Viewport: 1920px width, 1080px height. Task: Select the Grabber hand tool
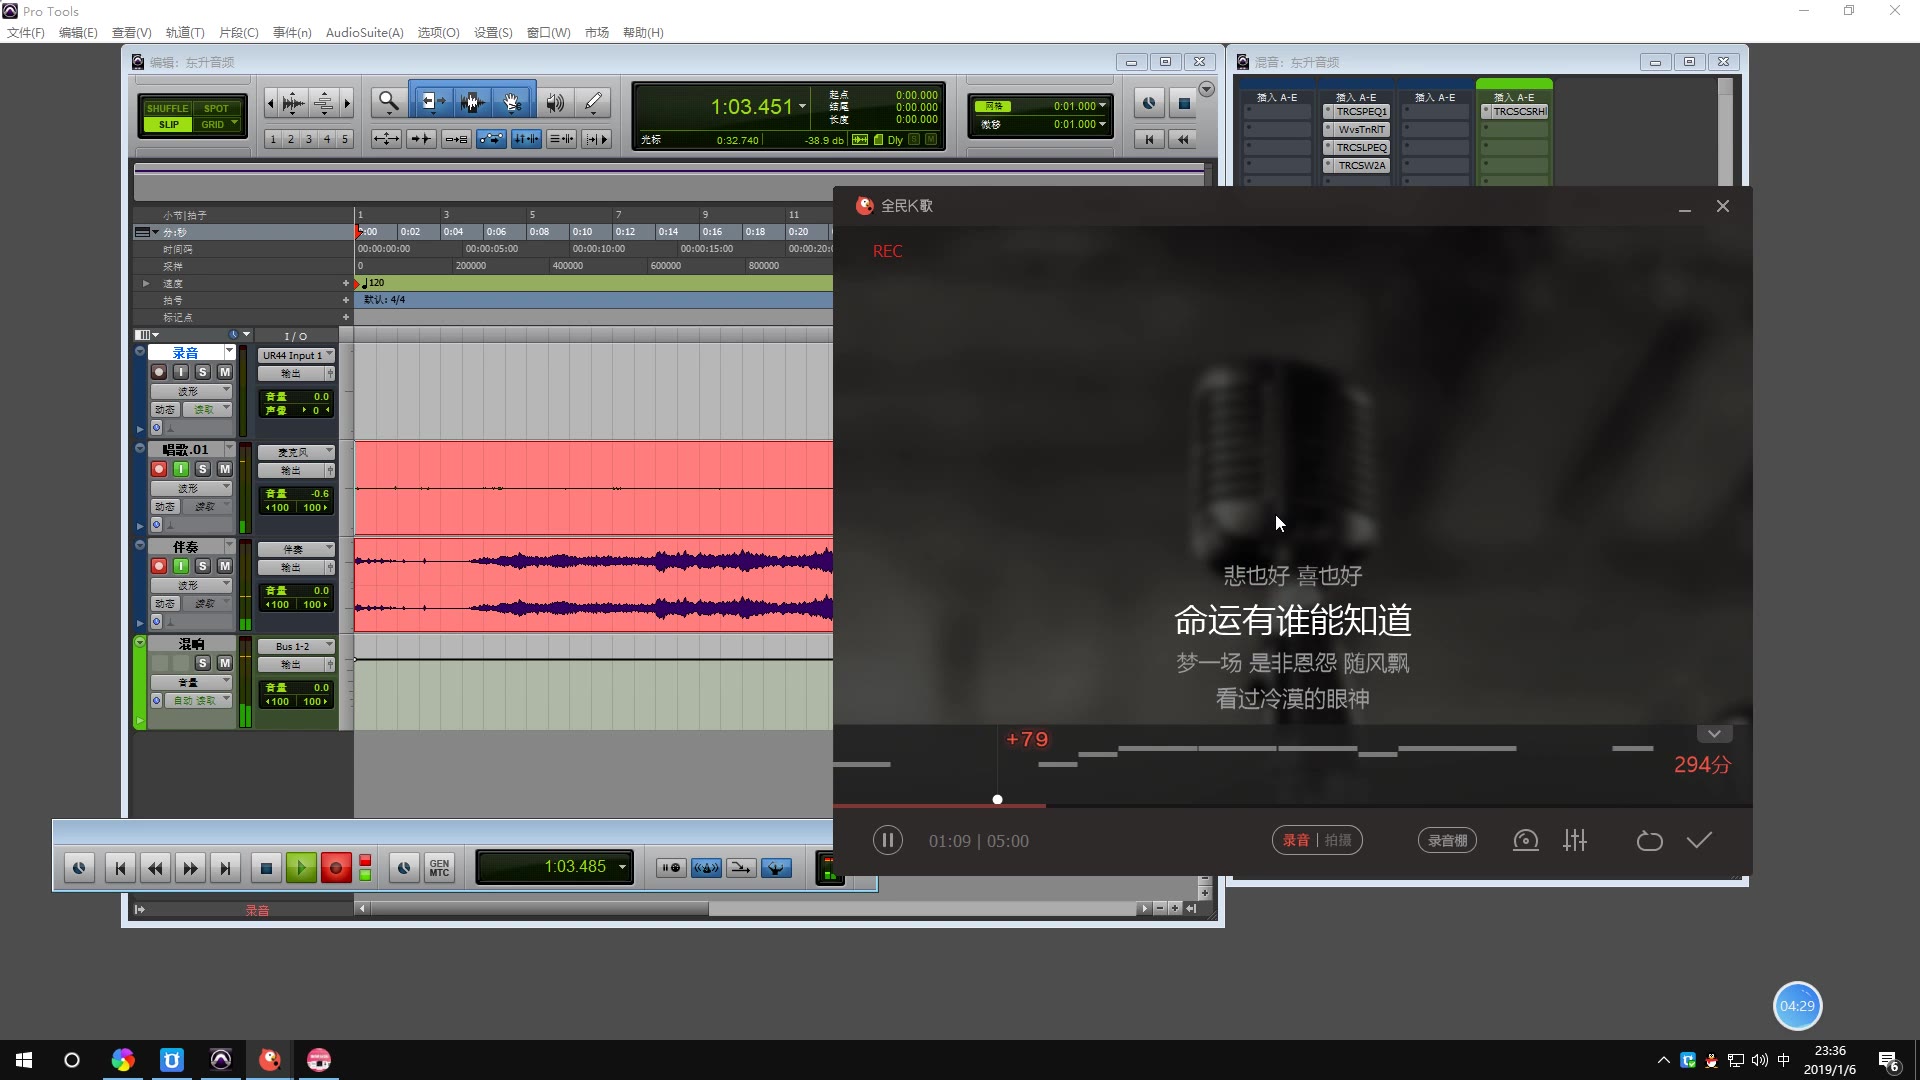click(x=511, y=102)
